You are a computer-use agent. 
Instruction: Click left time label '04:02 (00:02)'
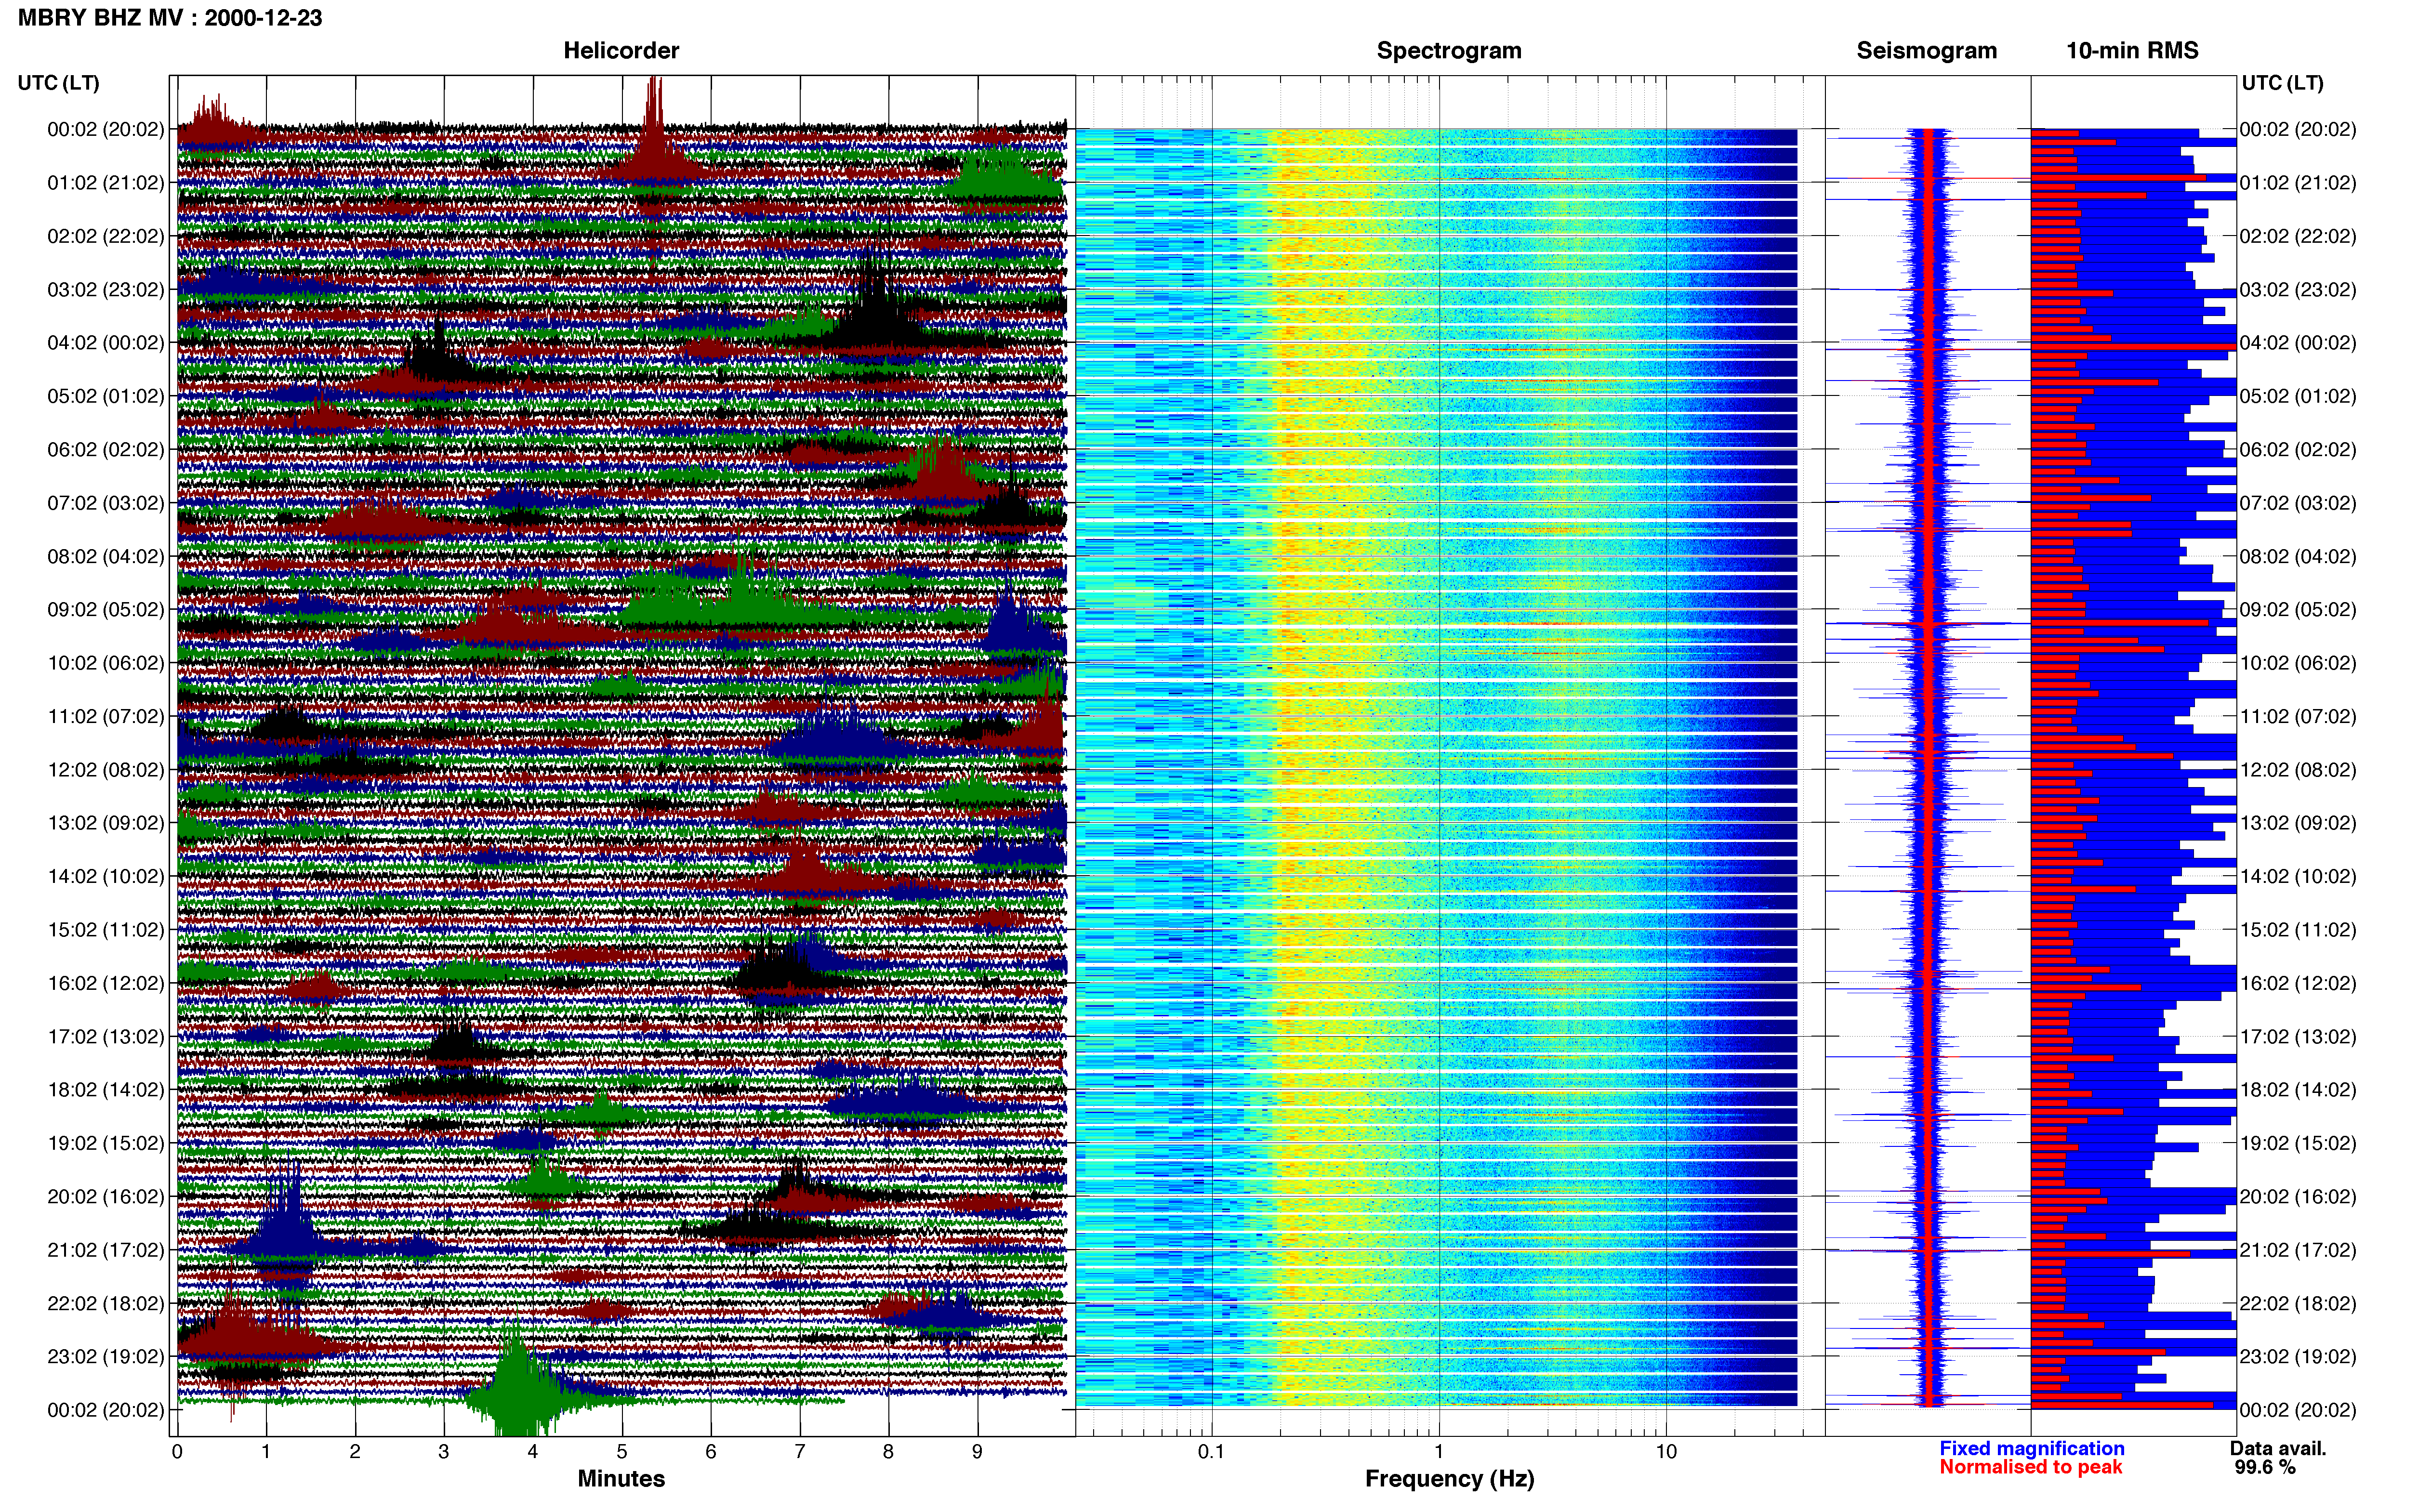point(106,342)
